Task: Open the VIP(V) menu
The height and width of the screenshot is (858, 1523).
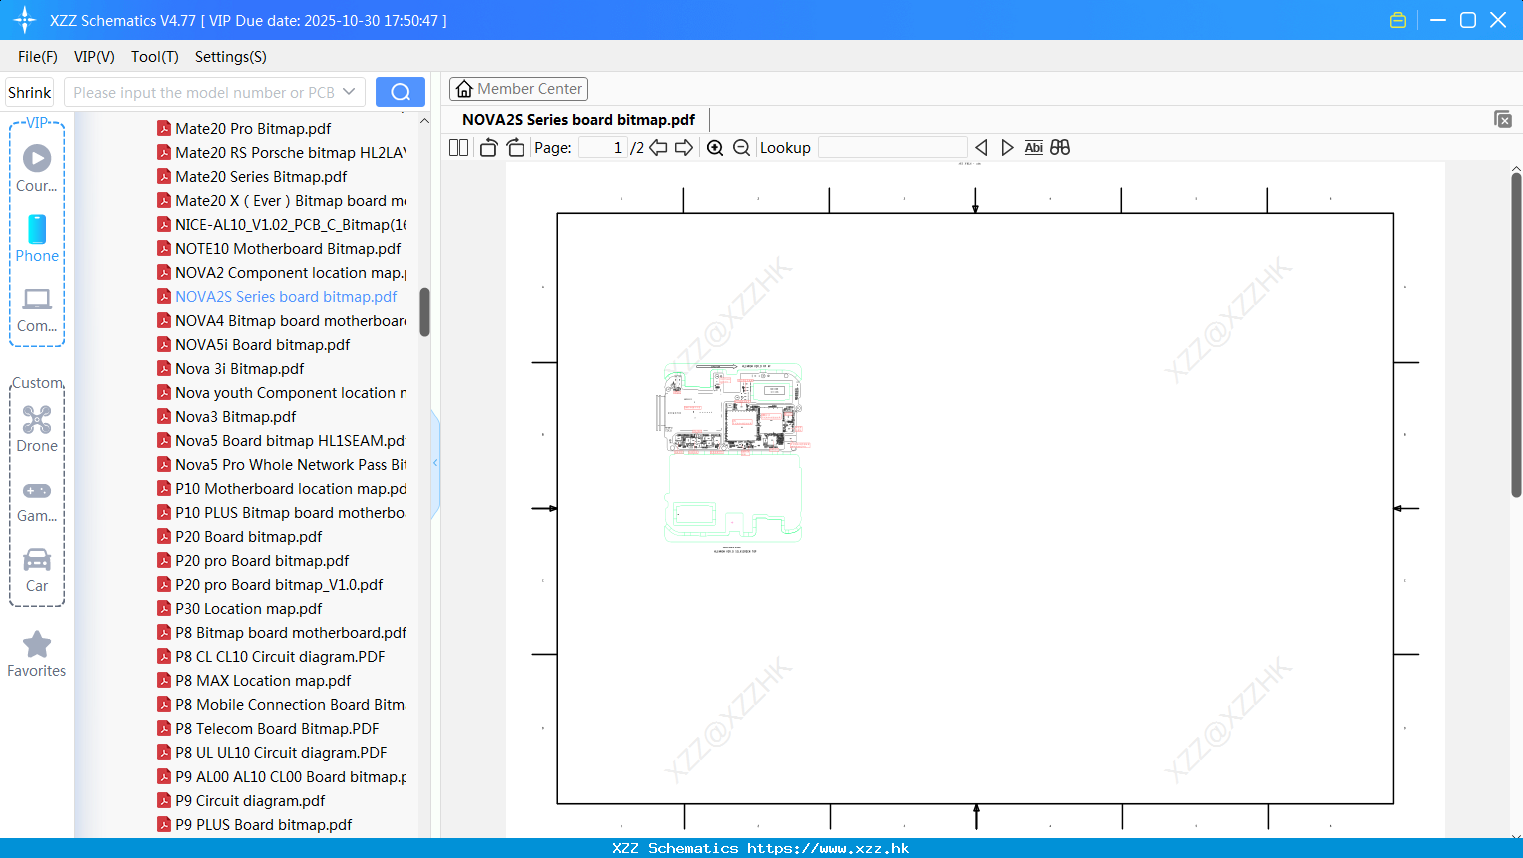Action: 94,56
